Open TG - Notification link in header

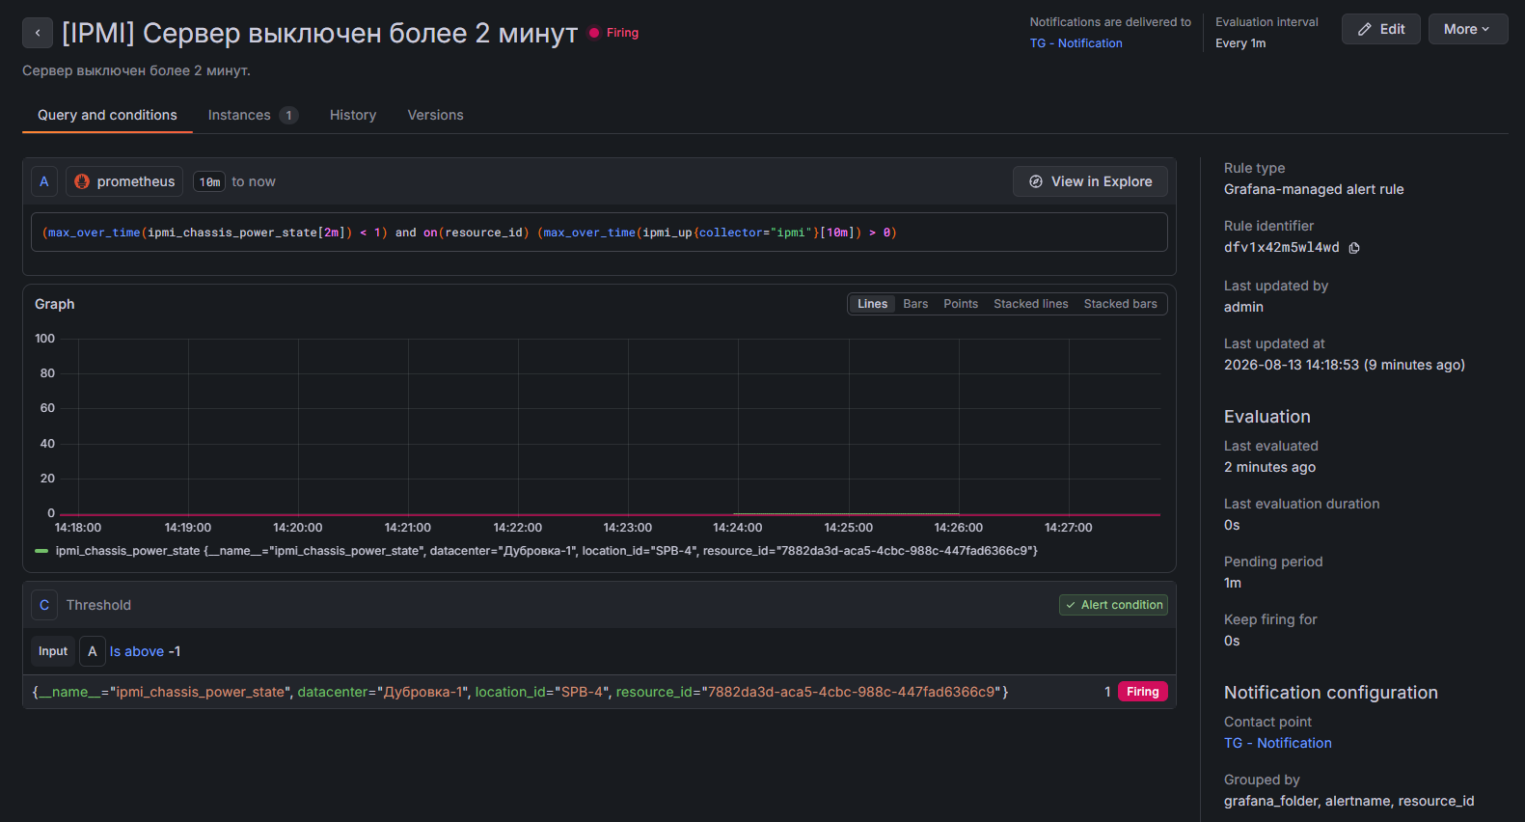click(x=1076, y=43)
